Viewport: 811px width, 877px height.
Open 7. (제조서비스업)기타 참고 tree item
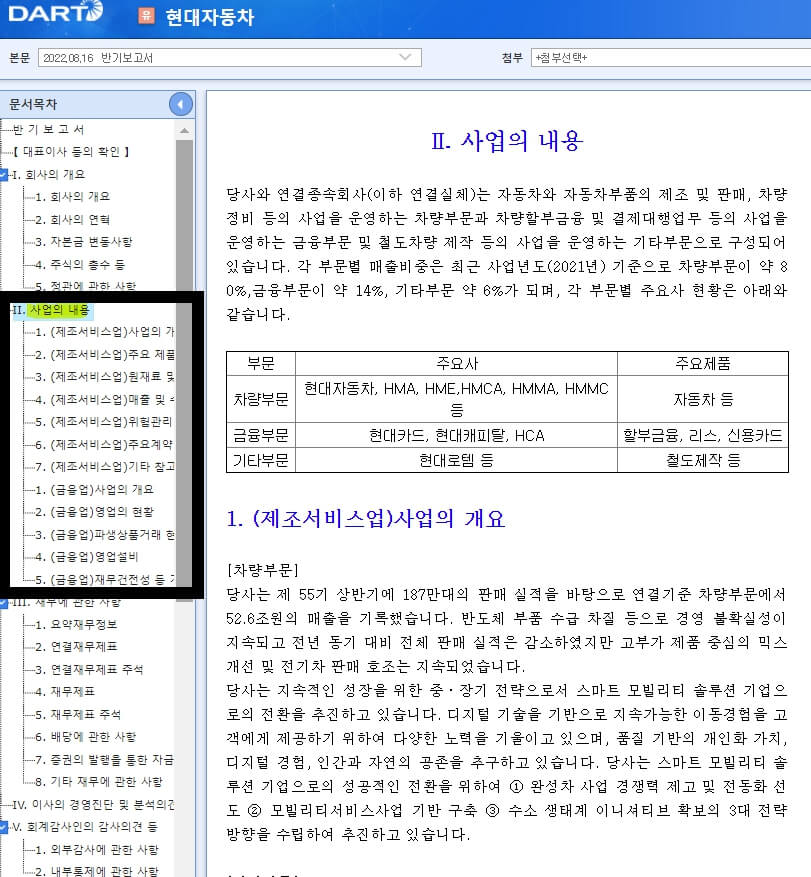105,466
